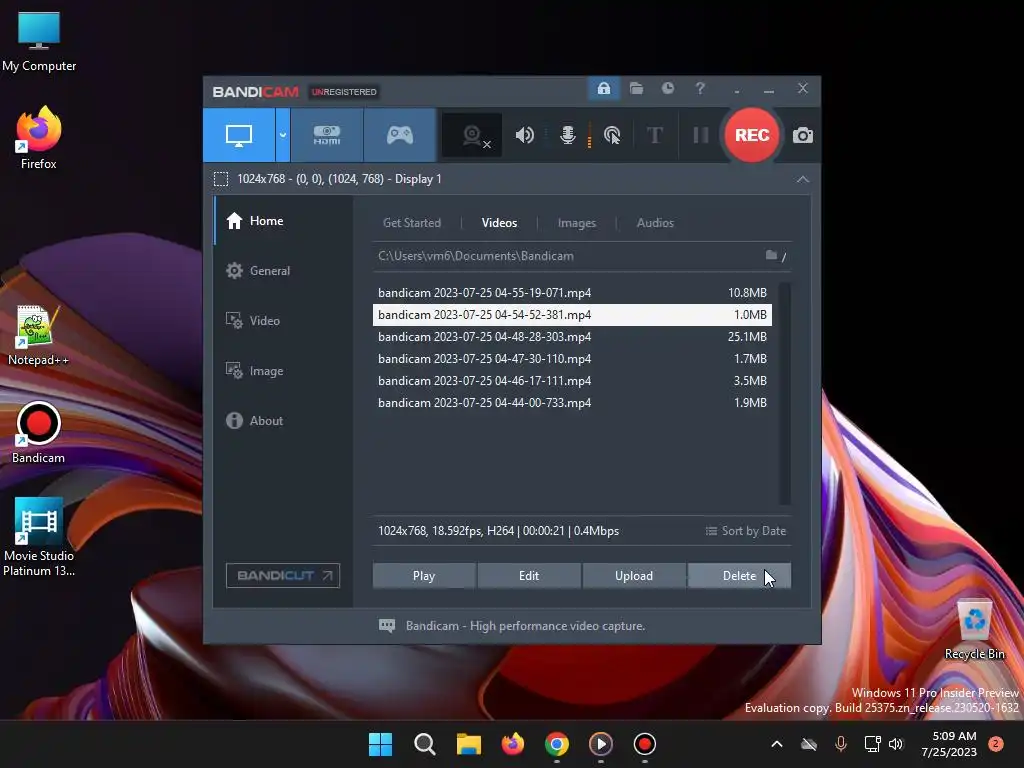The height and width of the screenshot is (768, 1024).
Task: Switch to Videos tab
Action: [499, 223]
